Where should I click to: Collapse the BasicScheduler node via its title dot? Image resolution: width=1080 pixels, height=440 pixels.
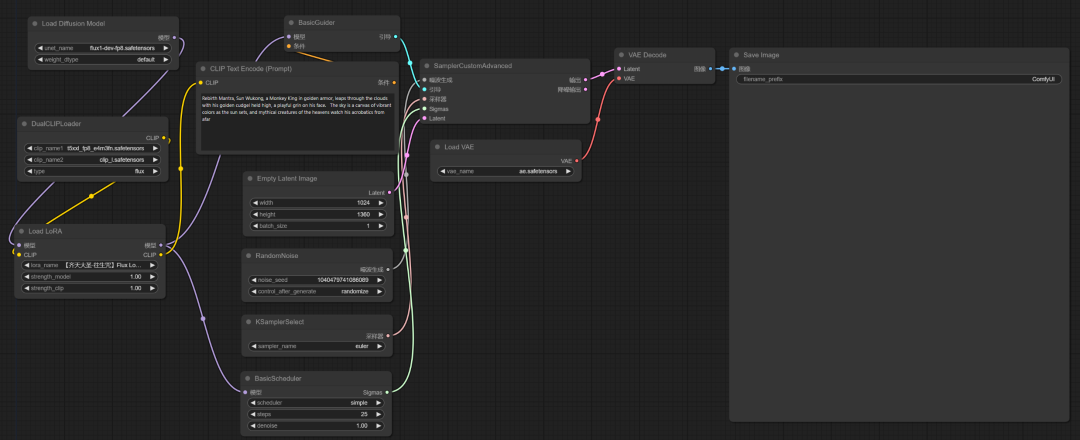(248, 378)
